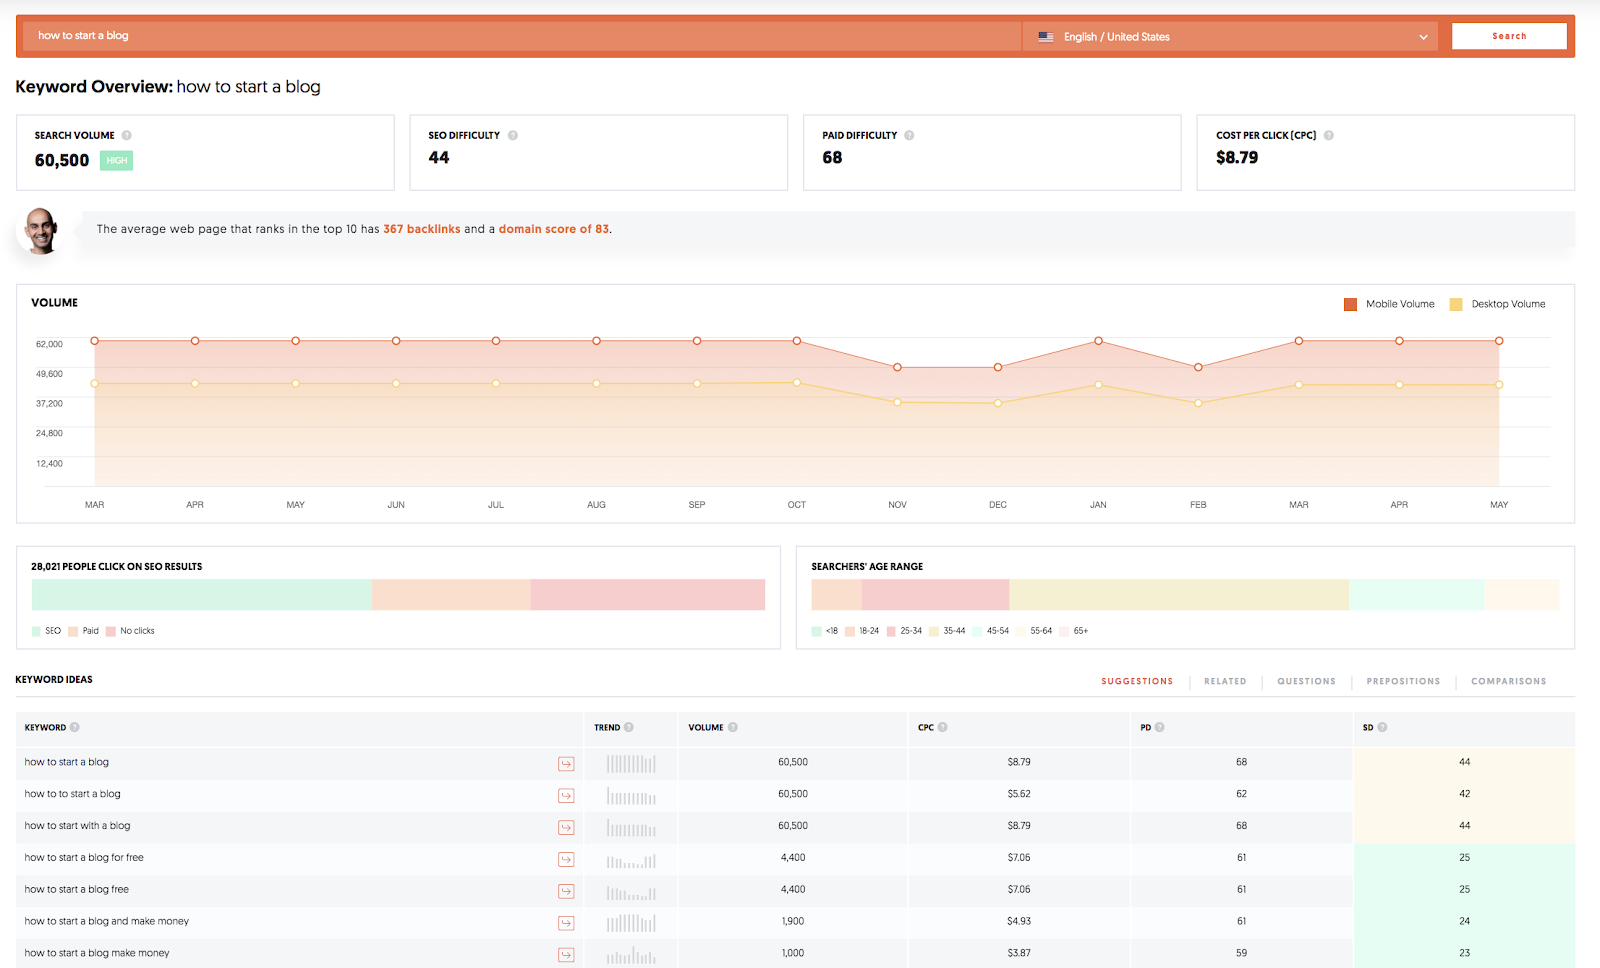Click the Desktop Volume legend swatch

(x=1456, y=304)
